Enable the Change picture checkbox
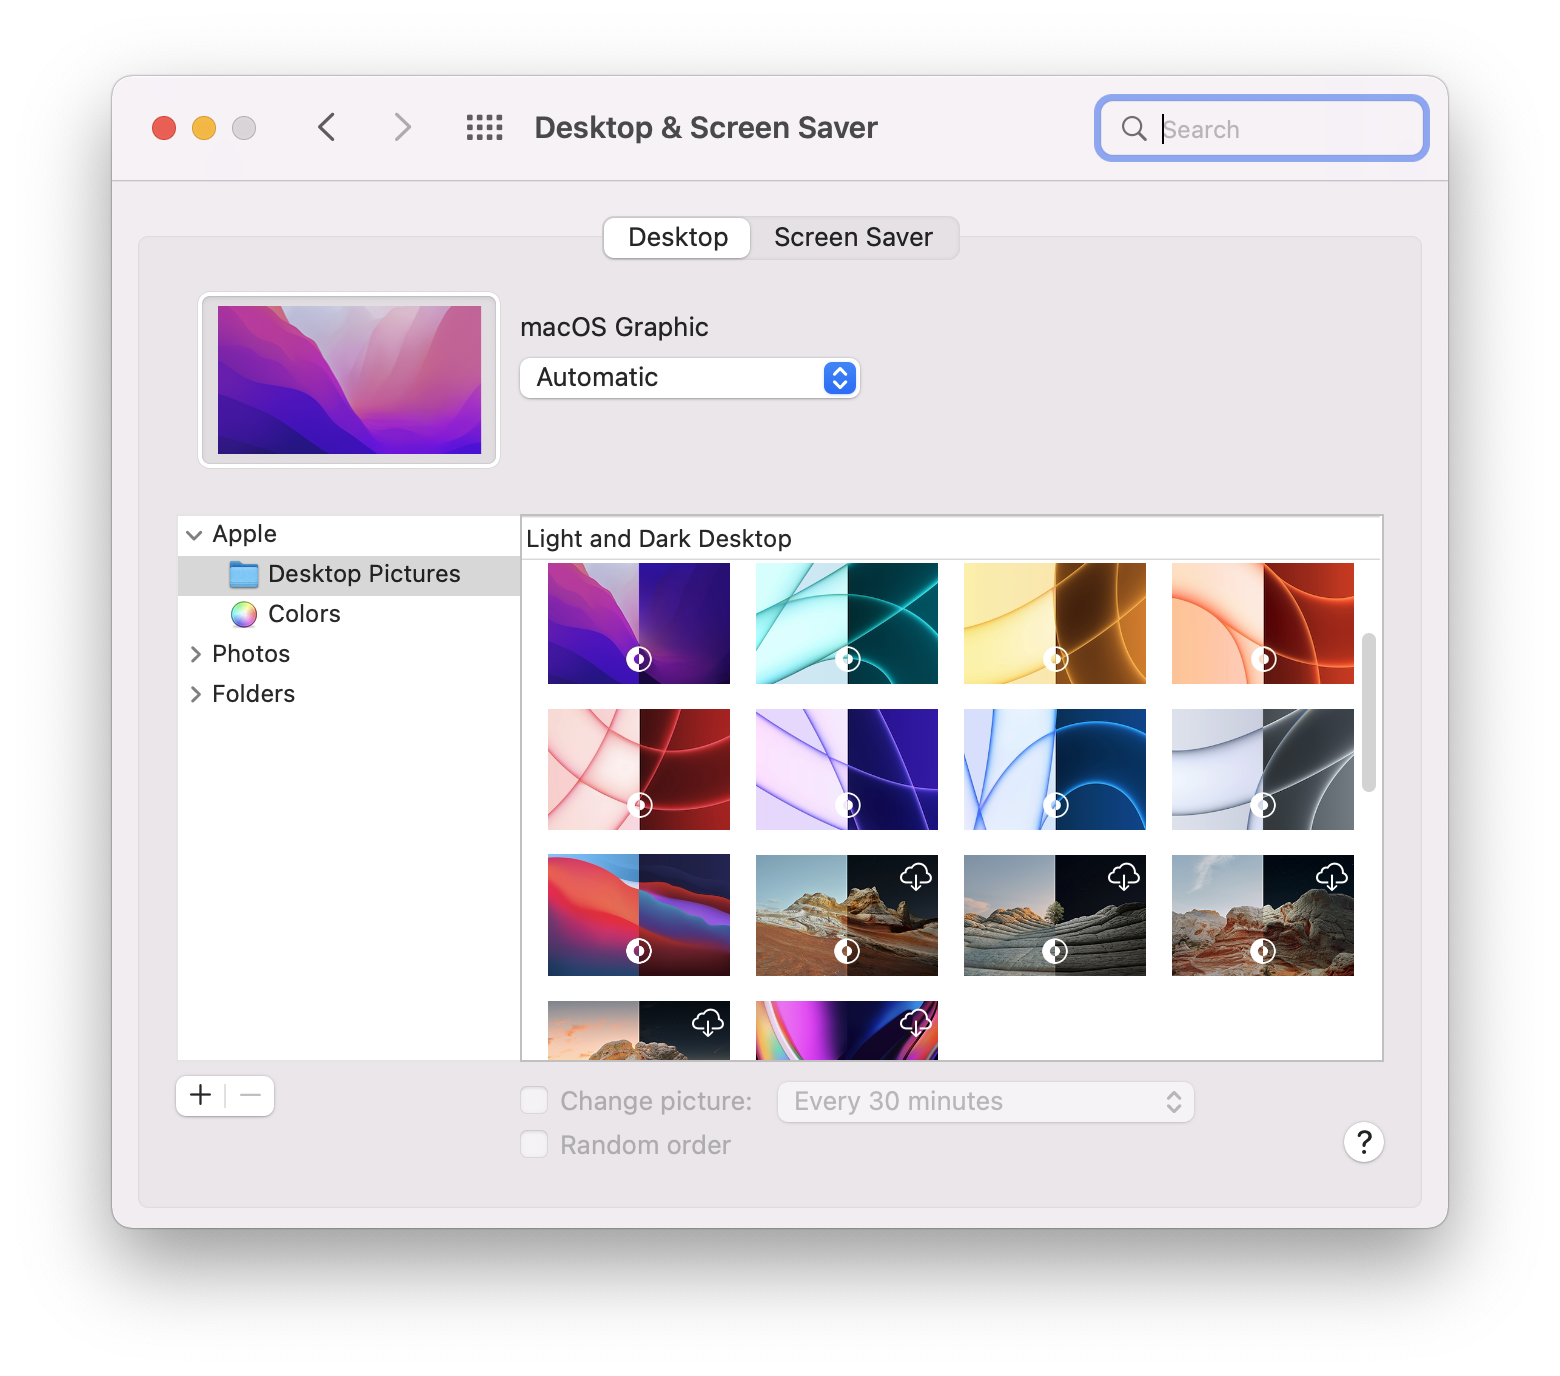The height and width of the screenshot is (1376, 1560). click(x=534, y=1101)
